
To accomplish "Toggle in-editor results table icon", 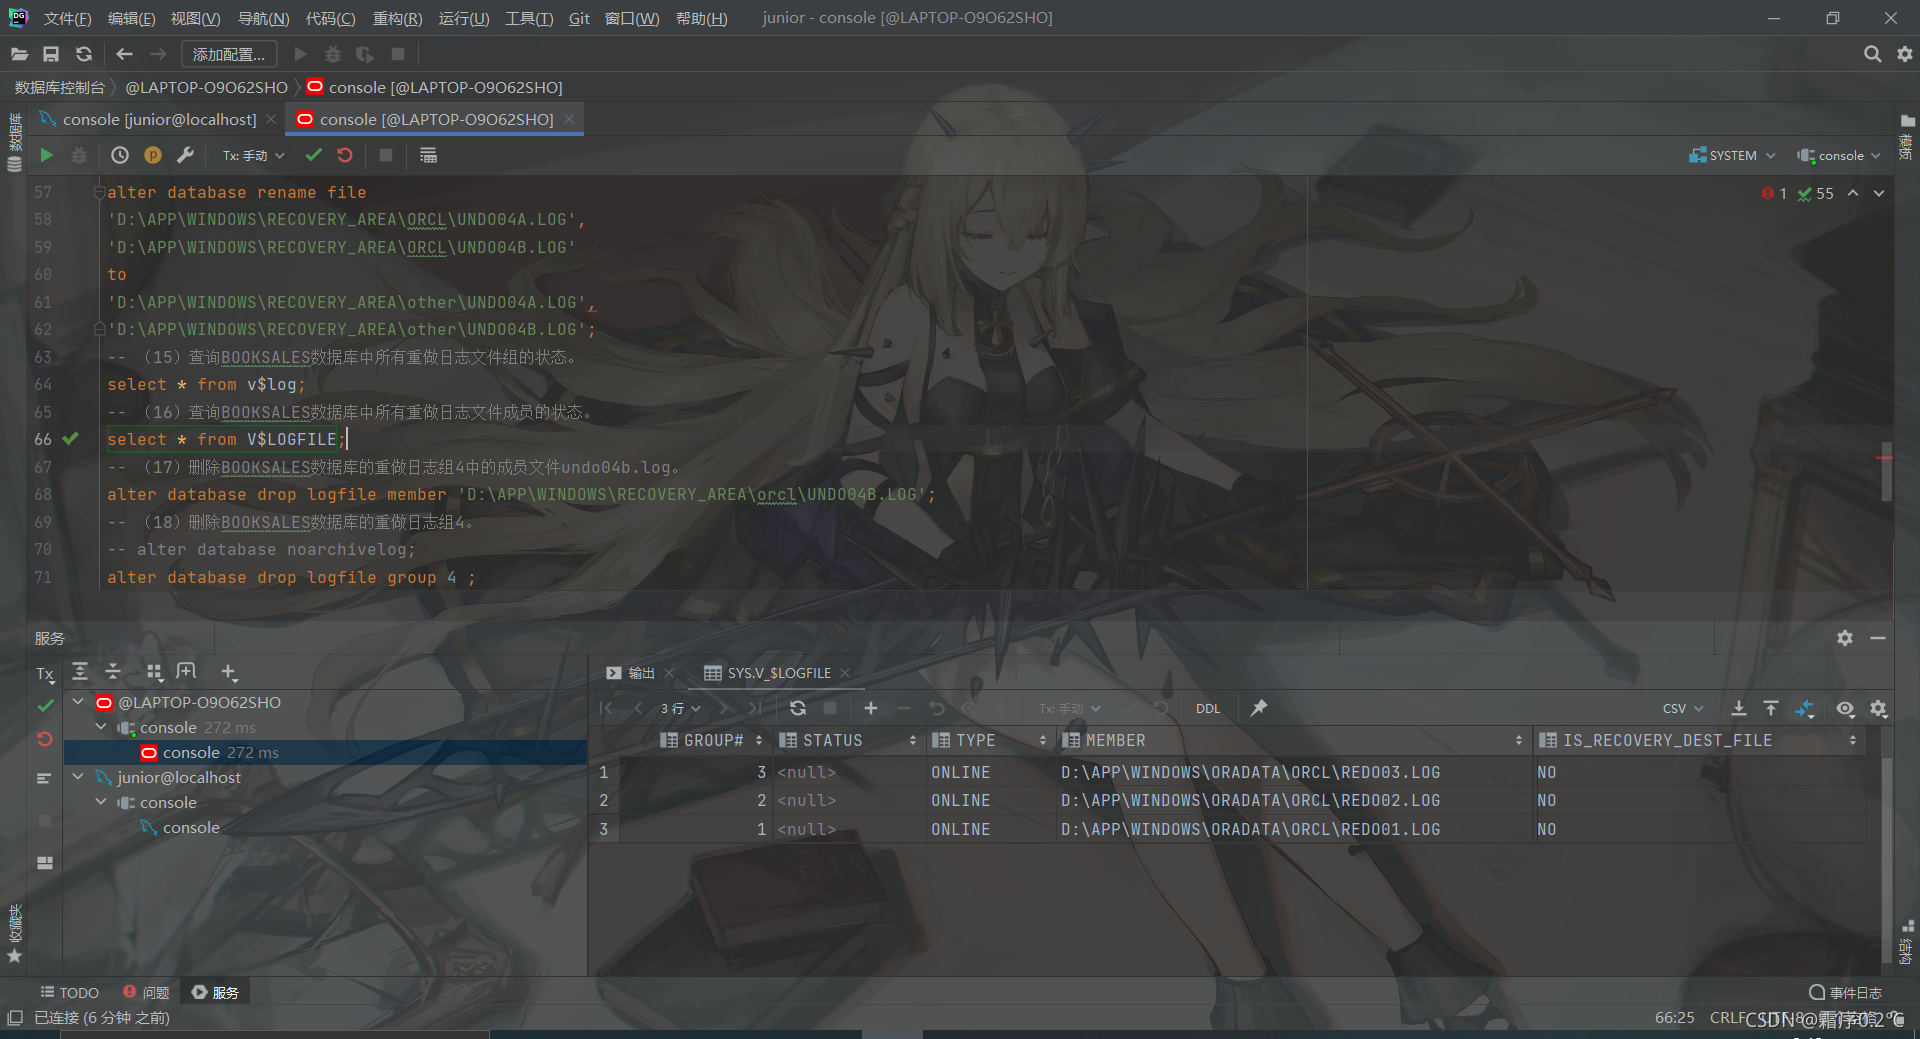I will [428, 155].
